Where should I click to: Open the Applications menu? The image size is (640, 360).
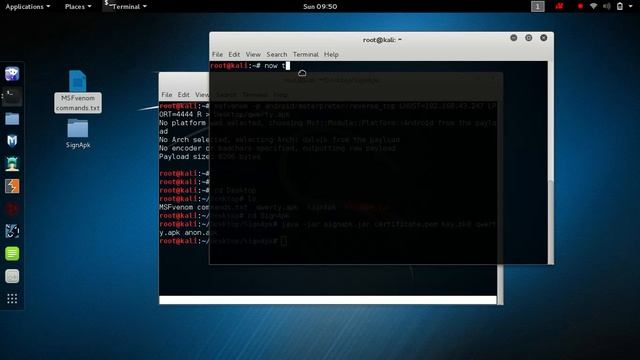click(27, 7)
